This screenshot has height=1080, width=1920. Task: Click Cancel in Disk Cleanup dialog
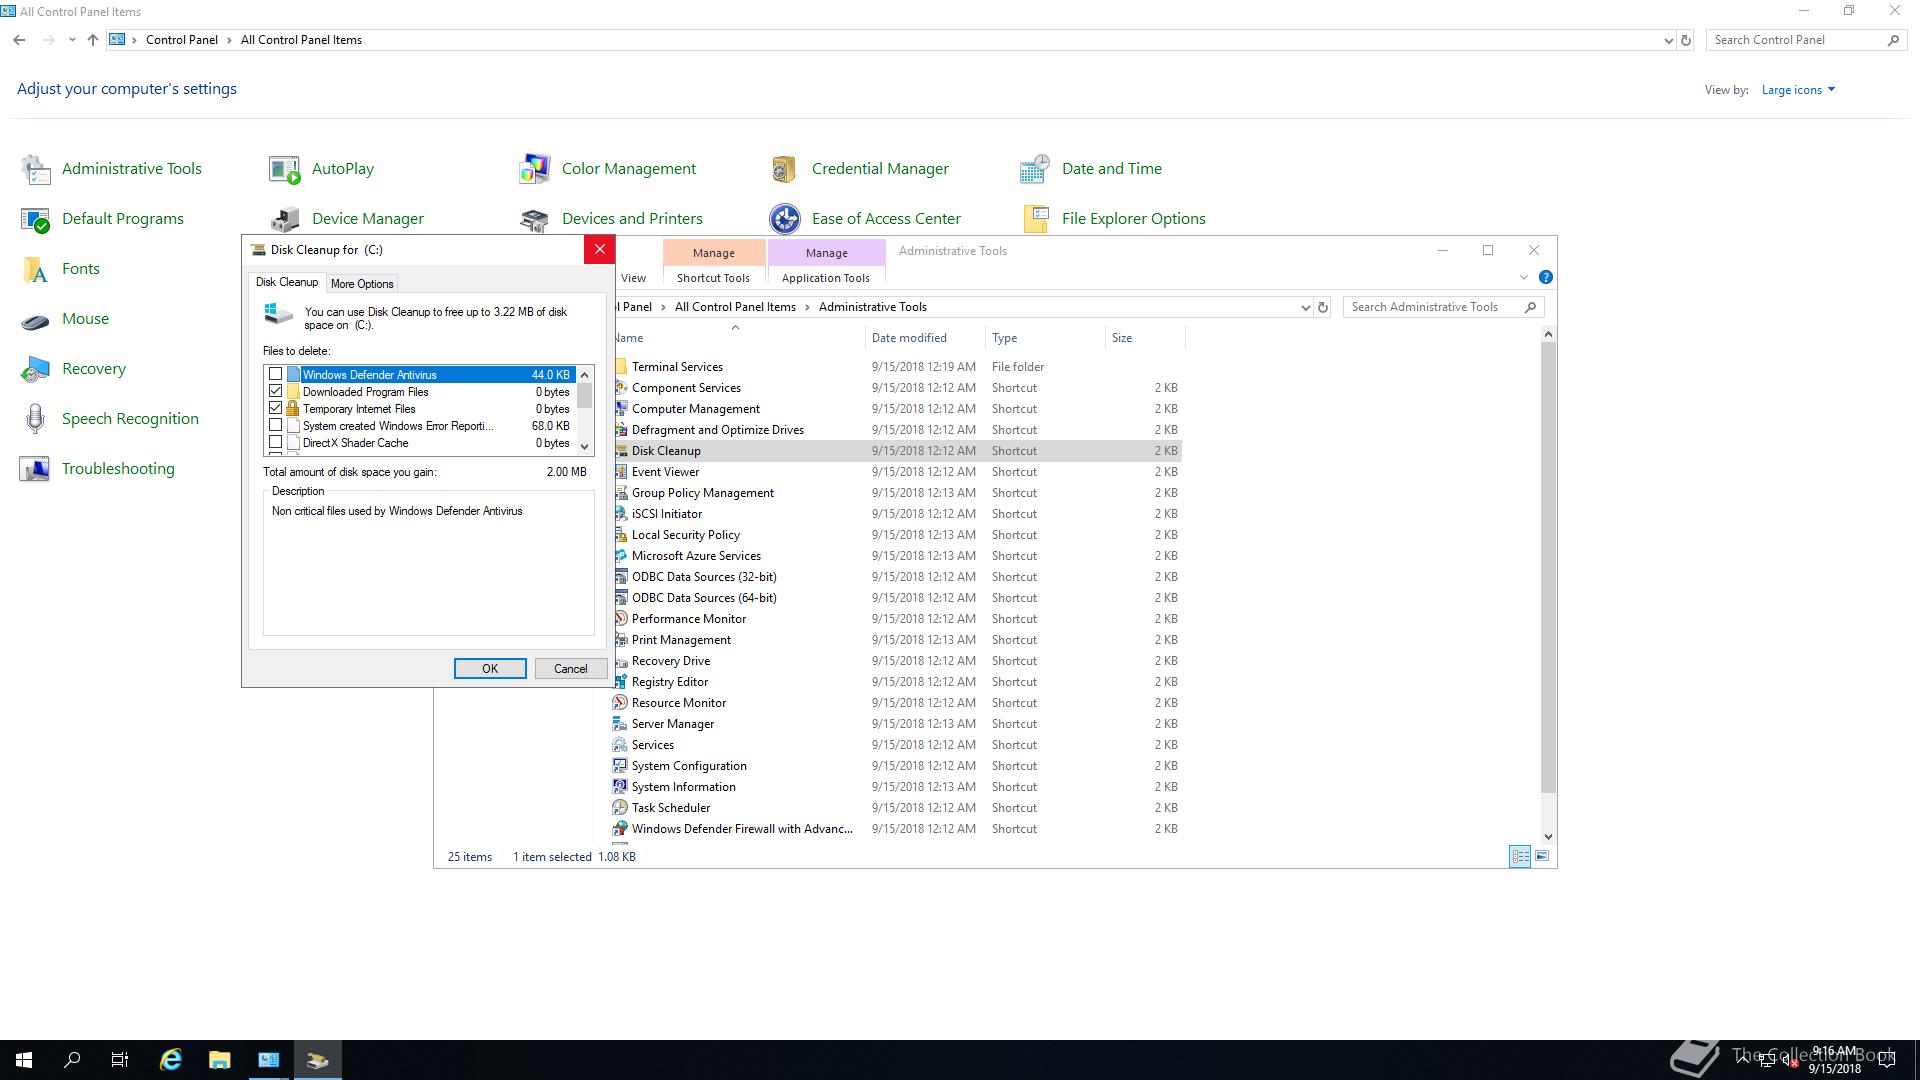(571, 669)
